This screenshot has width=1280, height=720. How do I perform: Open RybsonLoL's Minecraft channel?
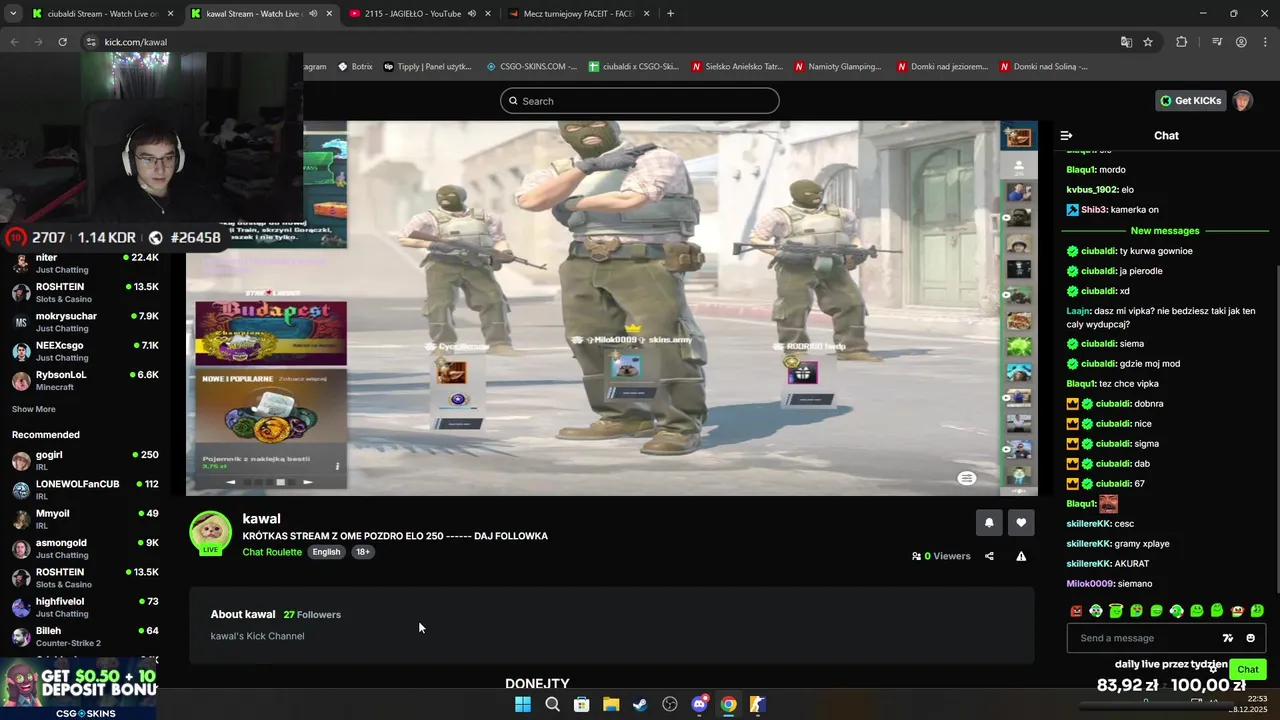click(85, 380)
